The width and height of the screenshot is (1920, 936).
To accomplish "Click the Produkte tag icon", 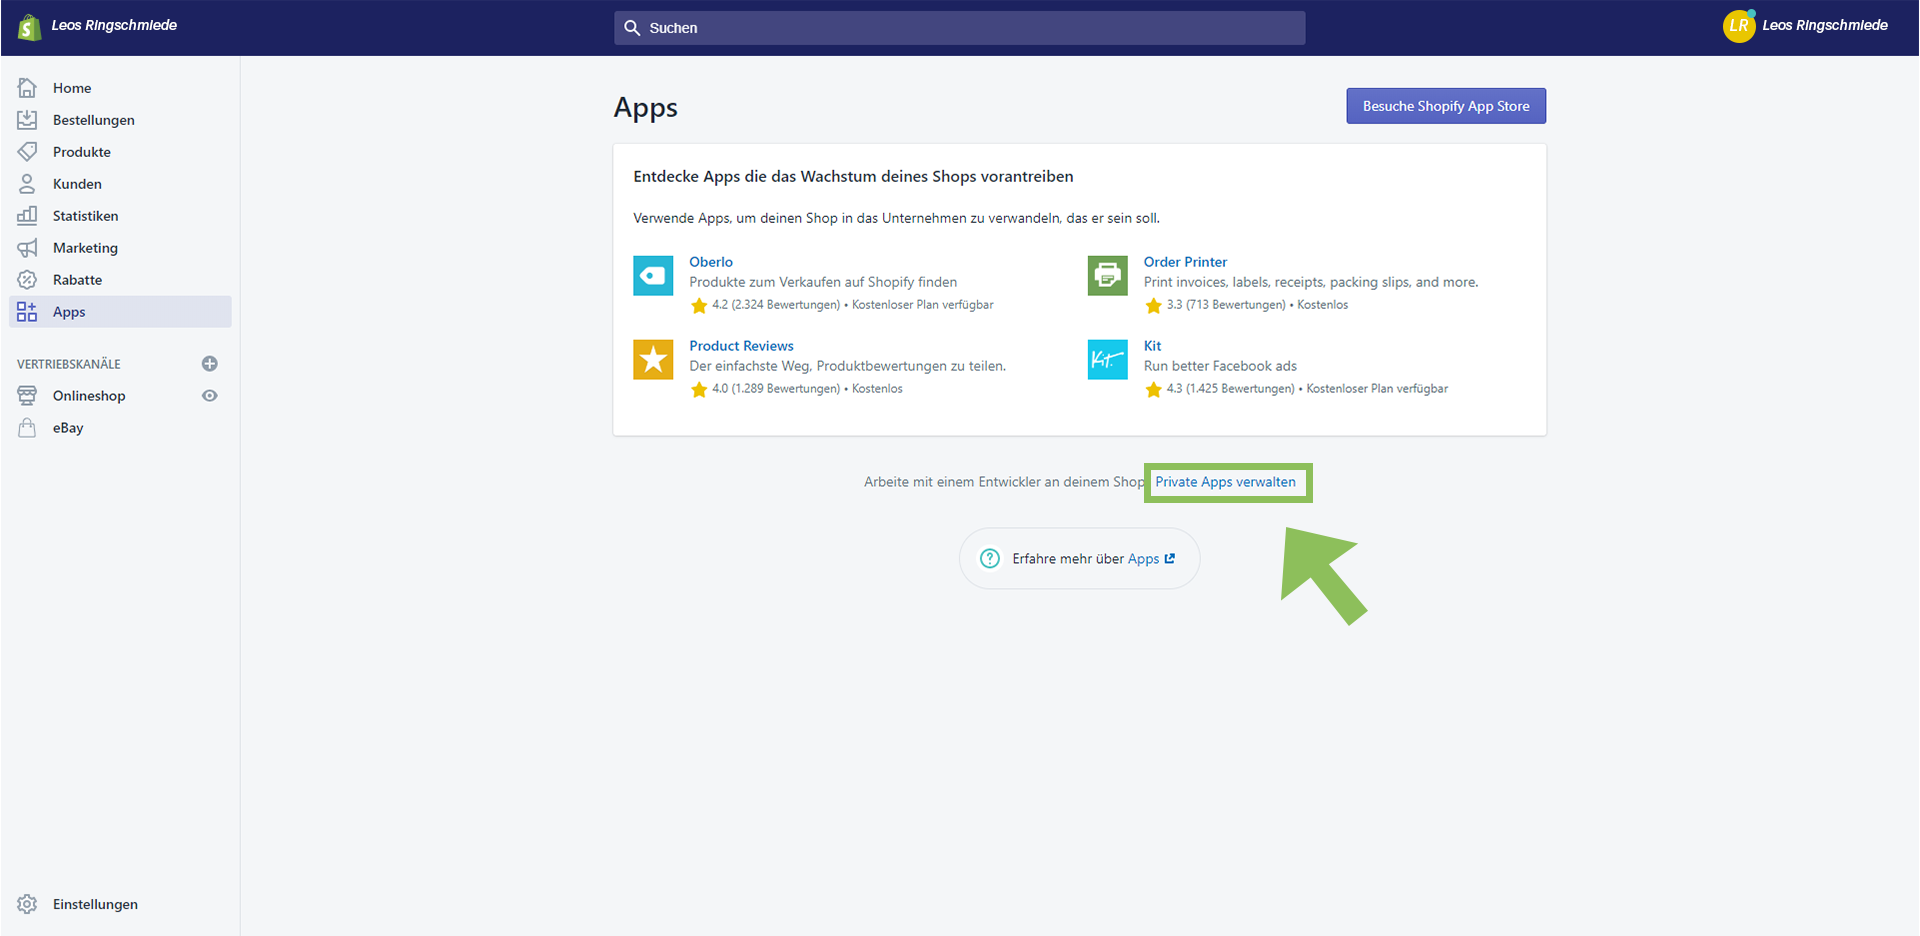I will coord(27,152).
